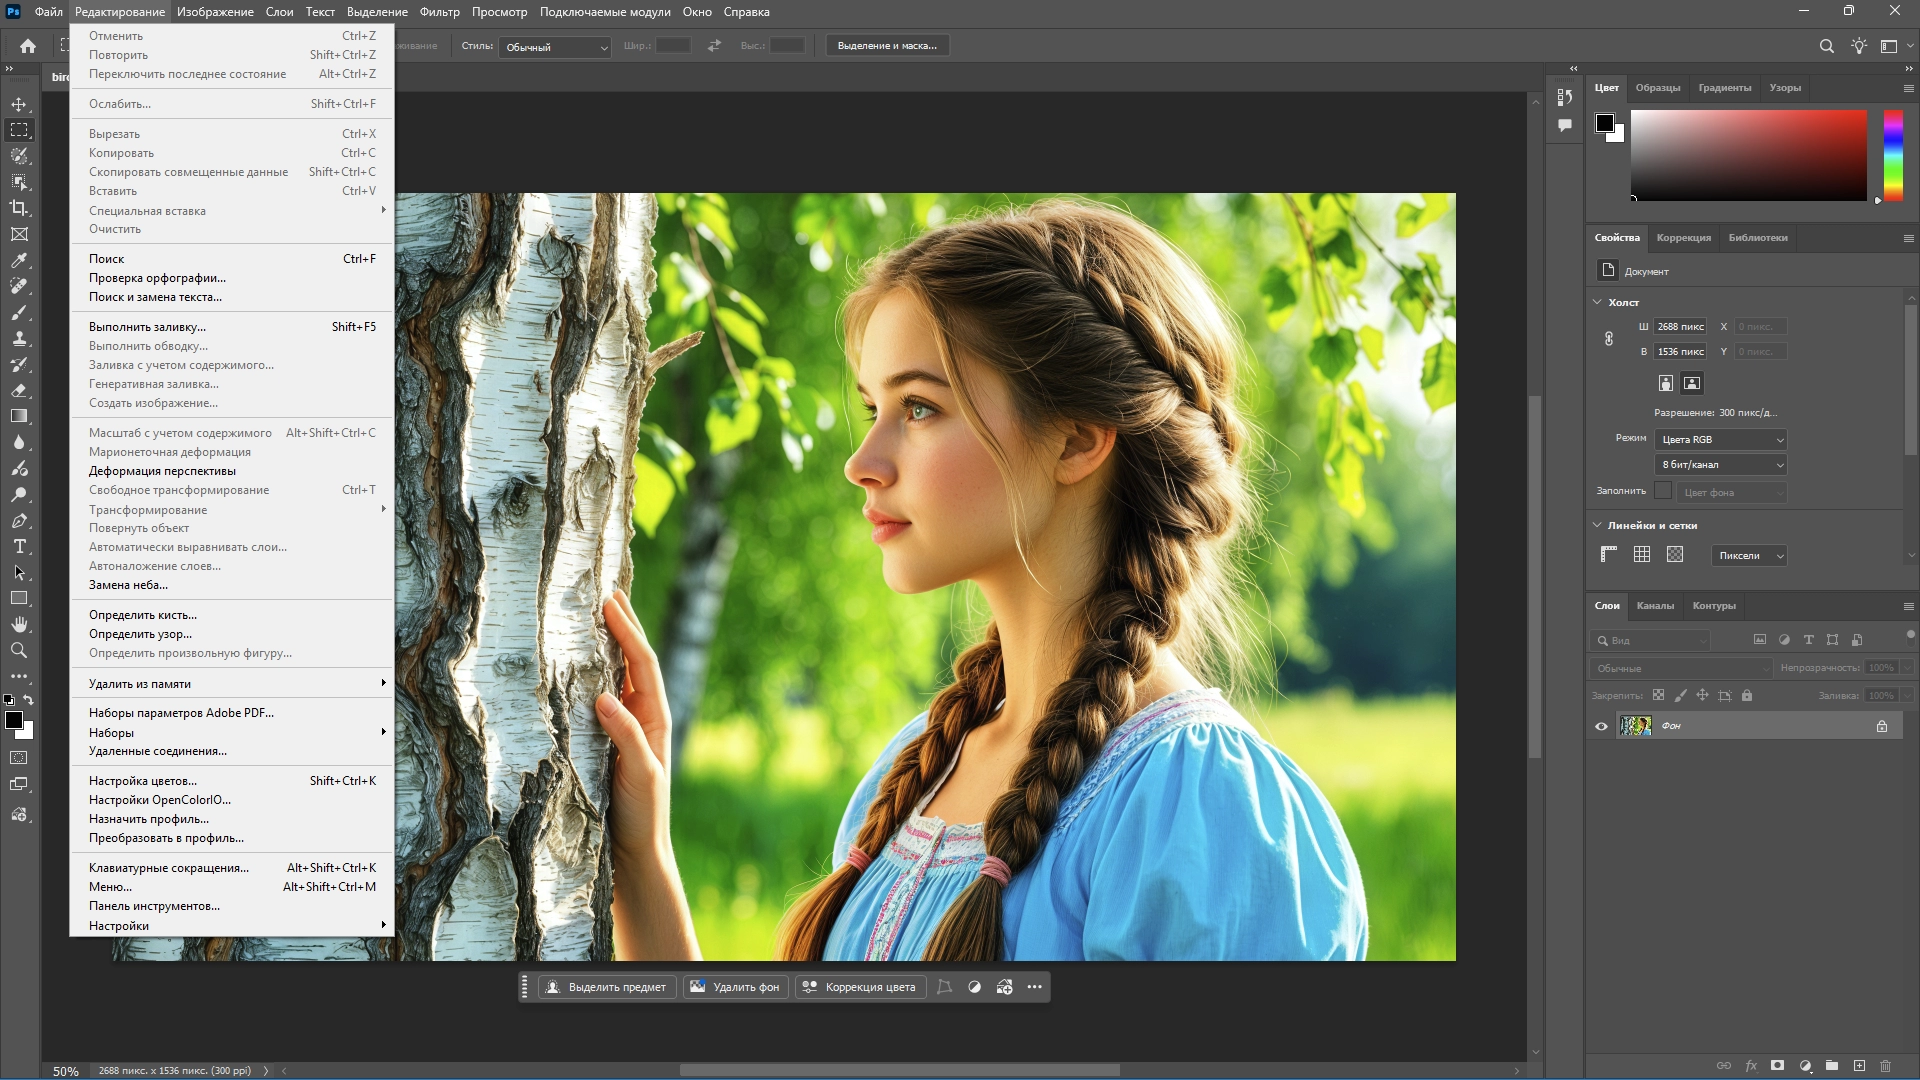Select the Horizontal Type tool

pyautogui.click(x=19, y=547)
